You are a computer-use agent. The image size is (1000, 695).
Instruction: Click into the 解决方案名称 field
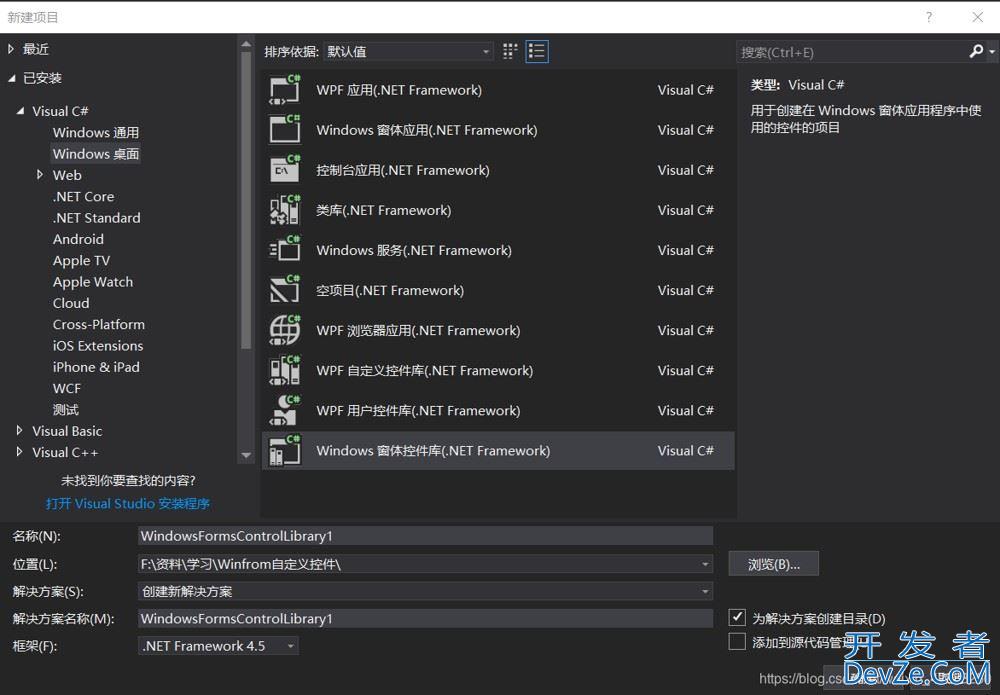(x=425, y=618)
